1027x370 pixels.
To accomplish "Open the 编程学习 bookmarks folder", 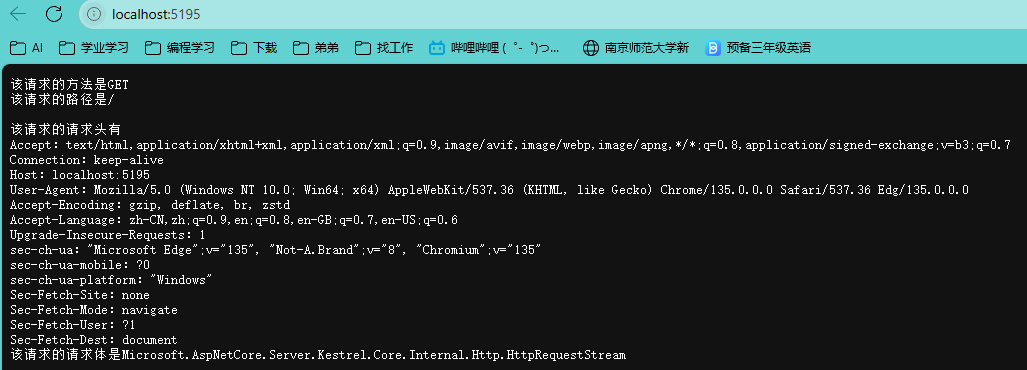I will 180,48.
